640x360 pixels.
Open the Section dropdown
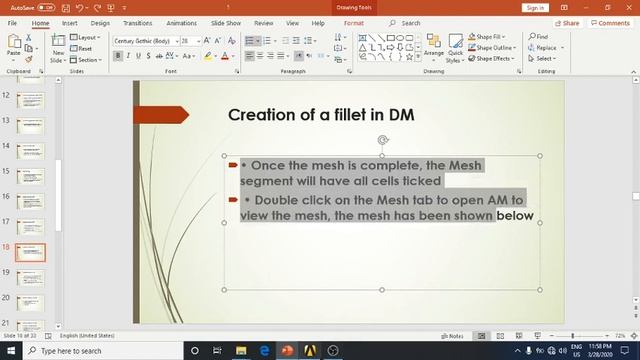pos(86,60)
